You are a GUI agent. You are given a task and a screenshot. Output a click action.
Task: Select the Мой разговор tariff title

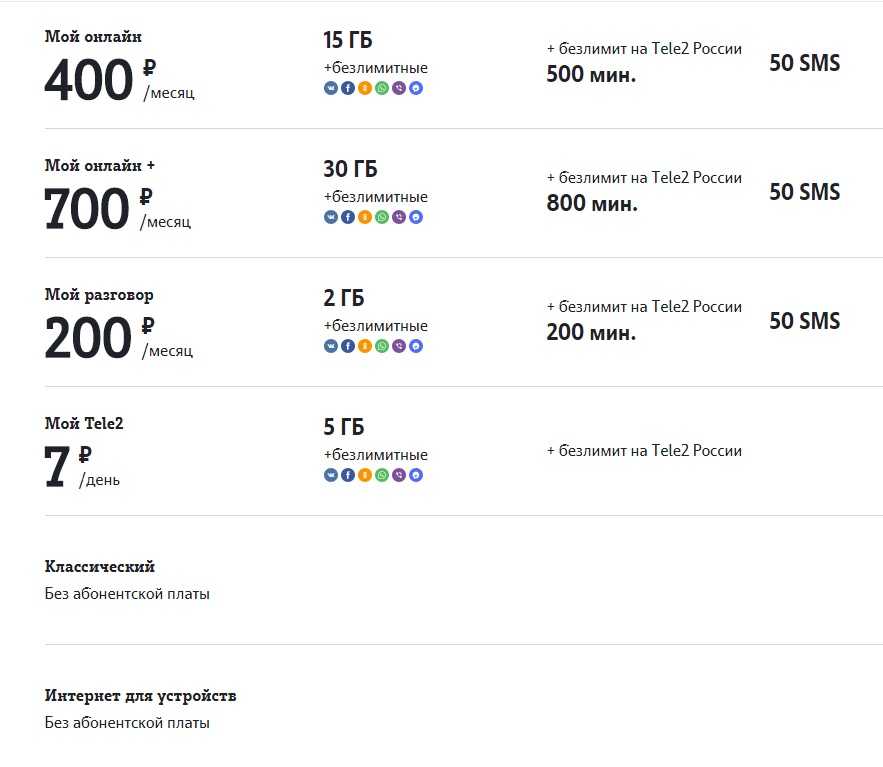(99, 295)
